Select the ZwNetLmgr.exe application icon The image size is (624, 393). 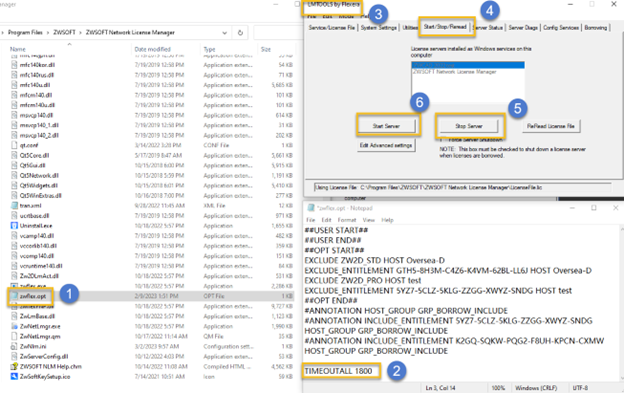[14, 326]
